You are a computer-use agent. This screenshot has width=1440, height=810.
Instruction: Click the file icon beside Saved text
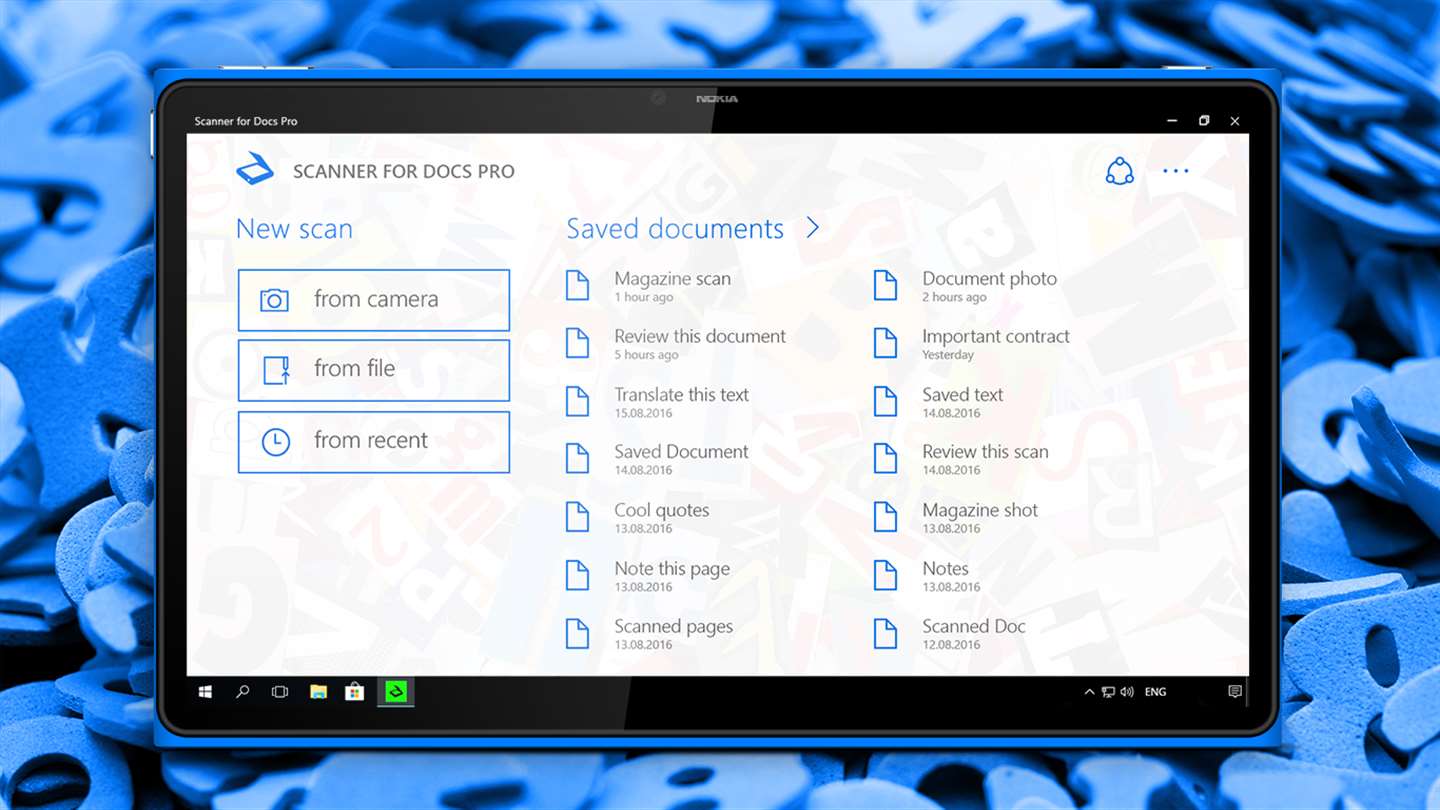[886, 401]
